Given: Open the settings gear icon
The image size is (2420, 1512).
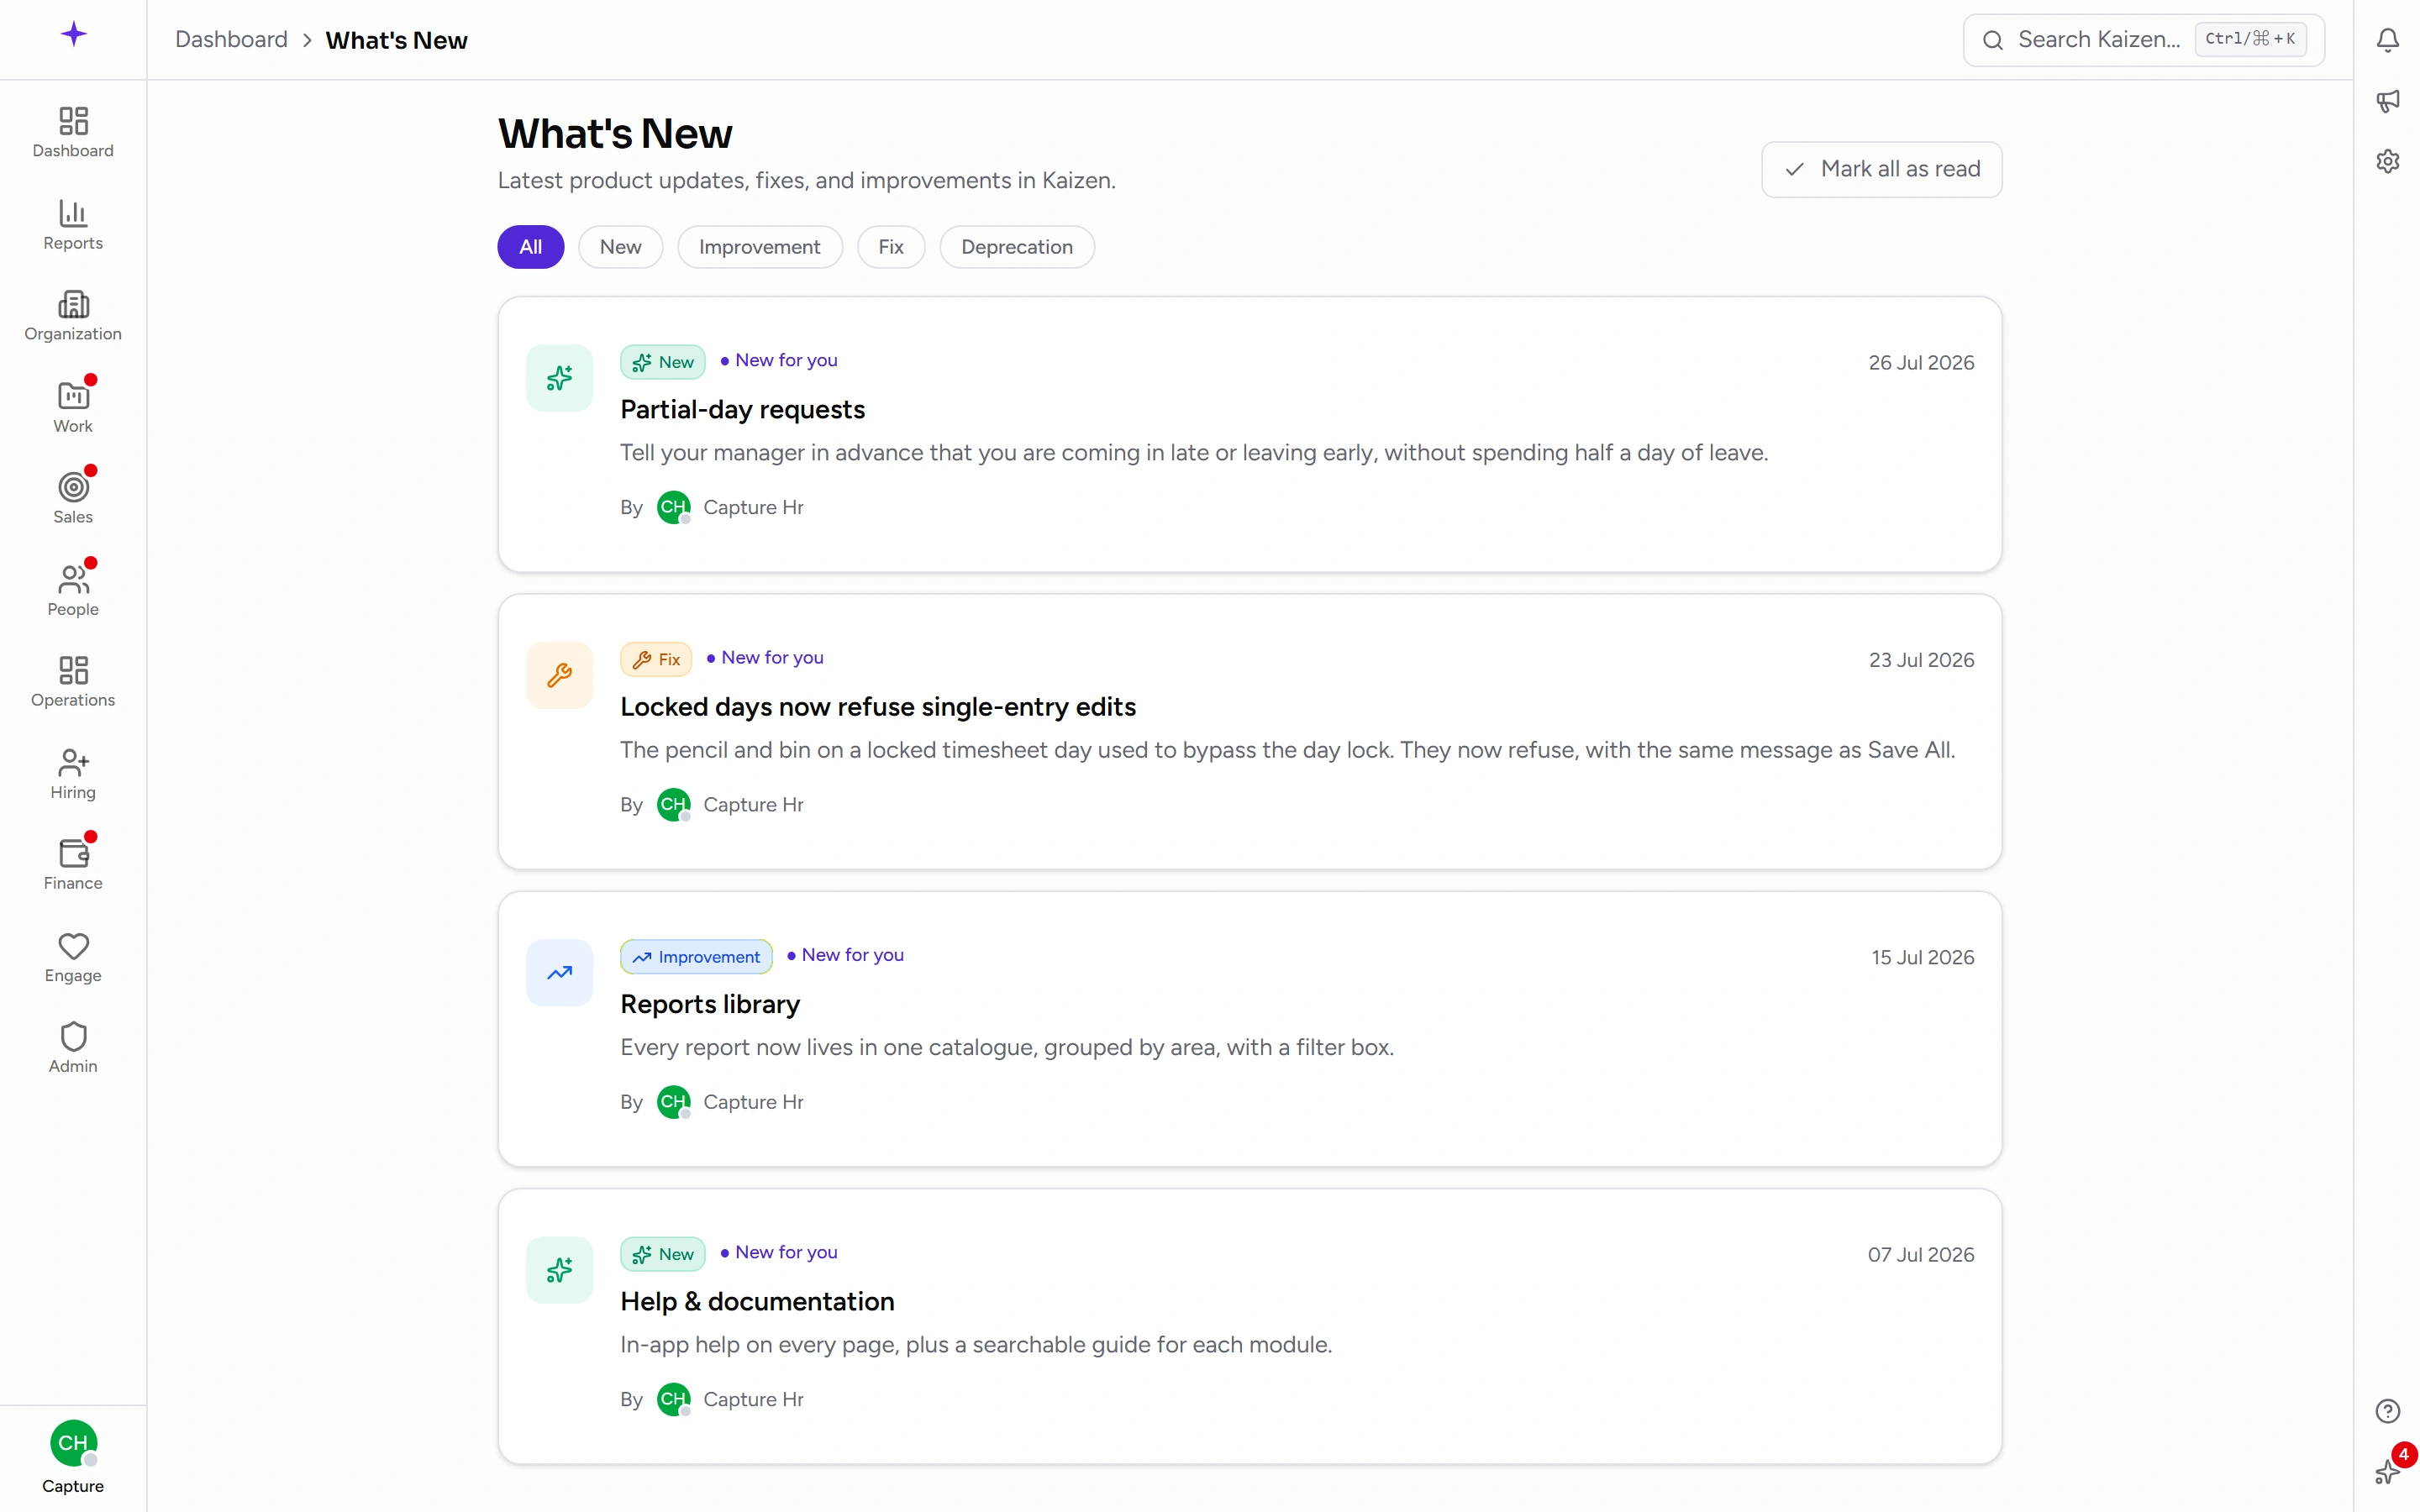Looking at the screenshot, I should click(x=2387, y=161).
